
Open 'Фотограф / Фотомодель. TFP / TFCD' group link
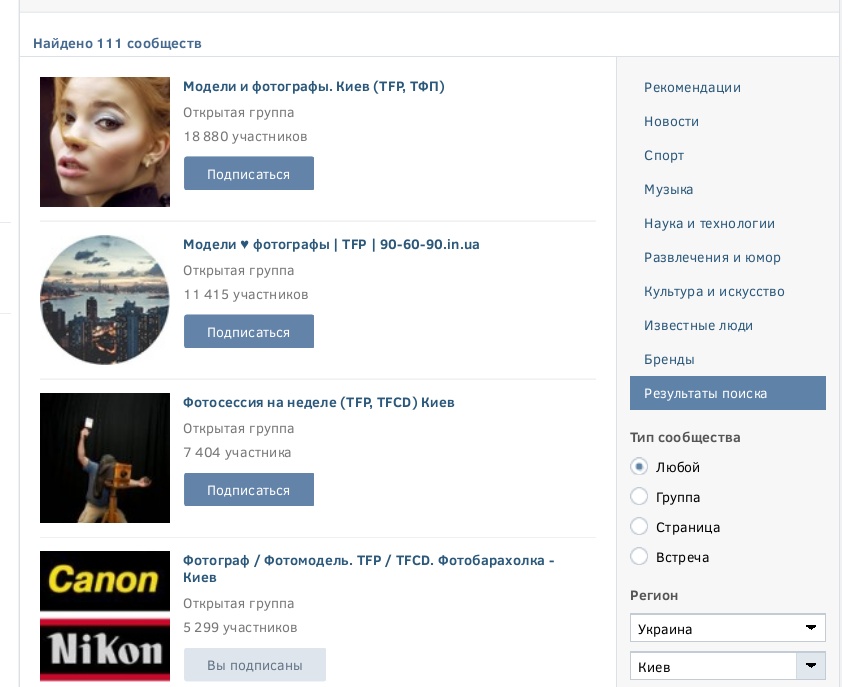pos(368,561)
